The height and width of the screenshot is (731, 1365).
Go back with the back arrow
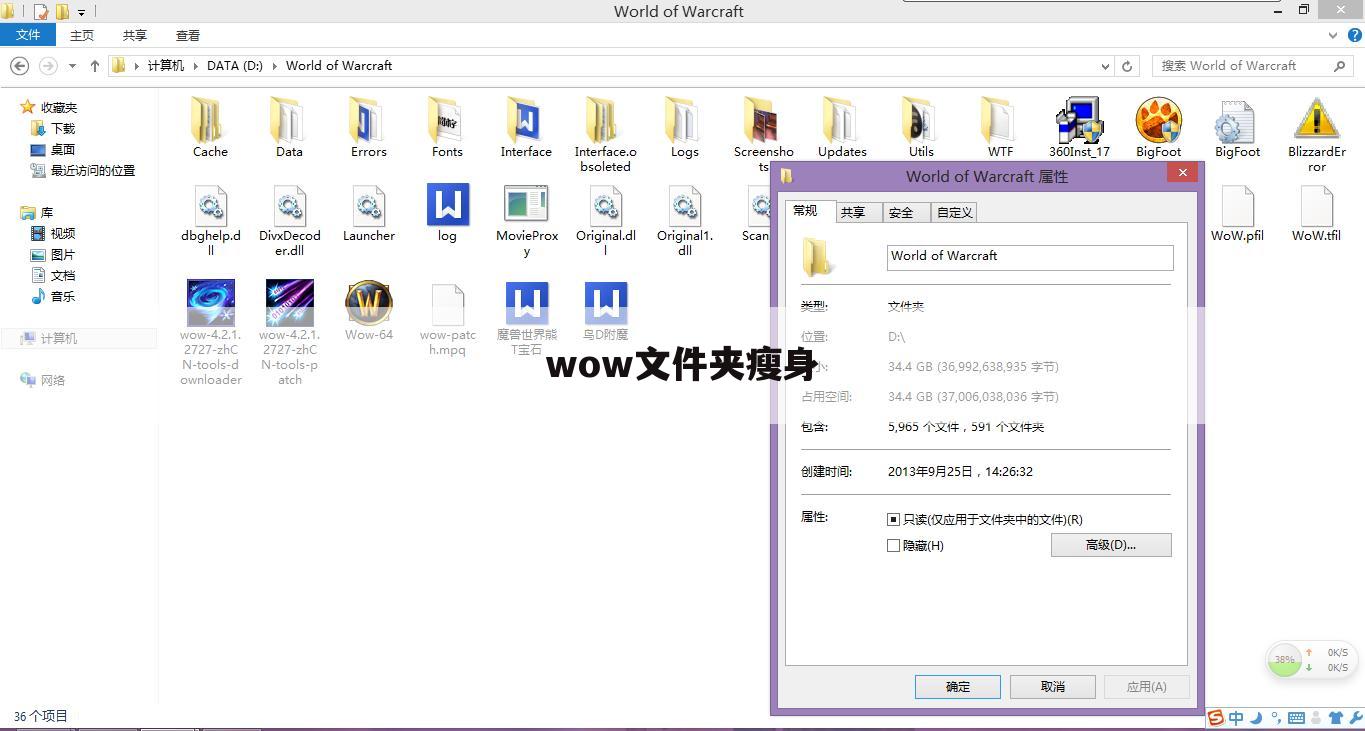[x=20, y=66]
